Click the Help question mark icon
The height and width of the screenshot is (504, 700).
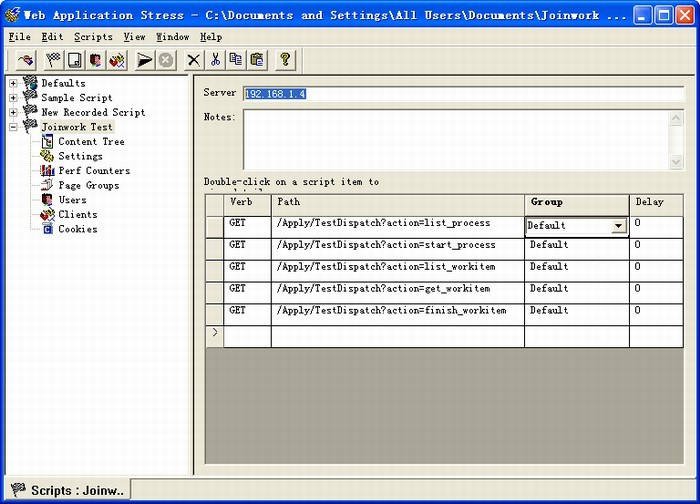point(285,60)
